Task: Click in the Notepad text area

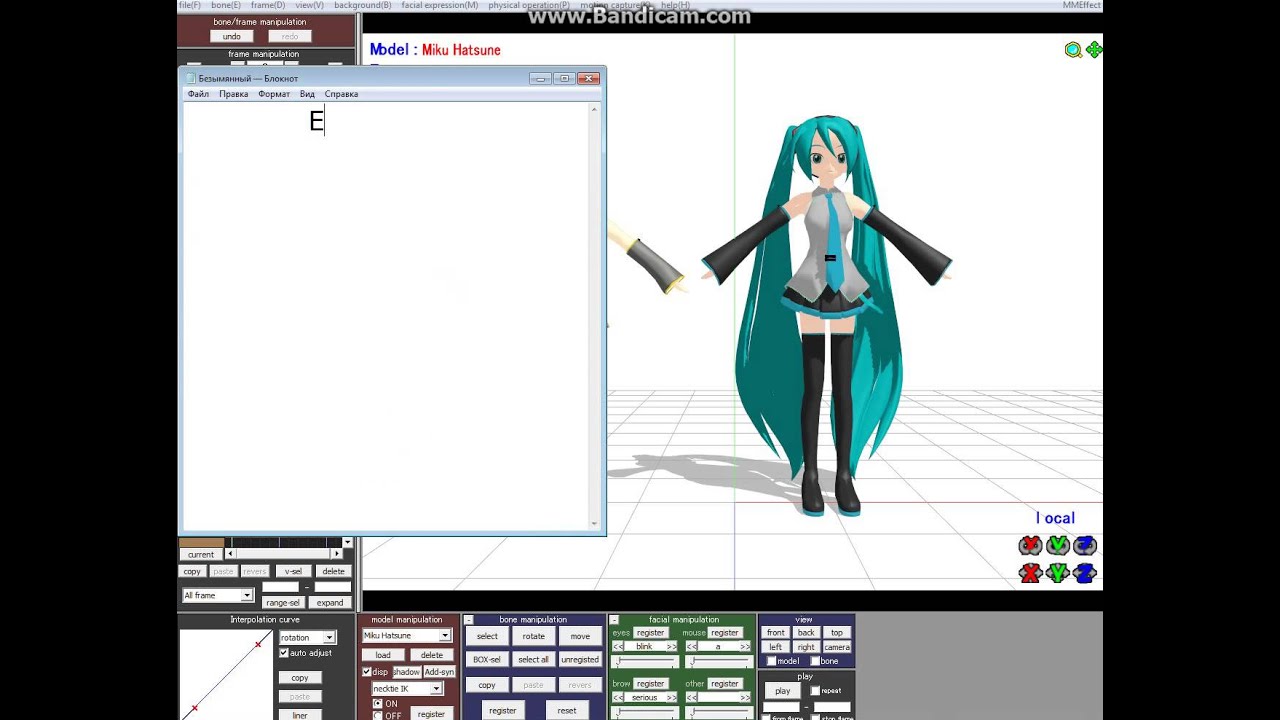Action: pyautogui.click(x=386, y=316)
